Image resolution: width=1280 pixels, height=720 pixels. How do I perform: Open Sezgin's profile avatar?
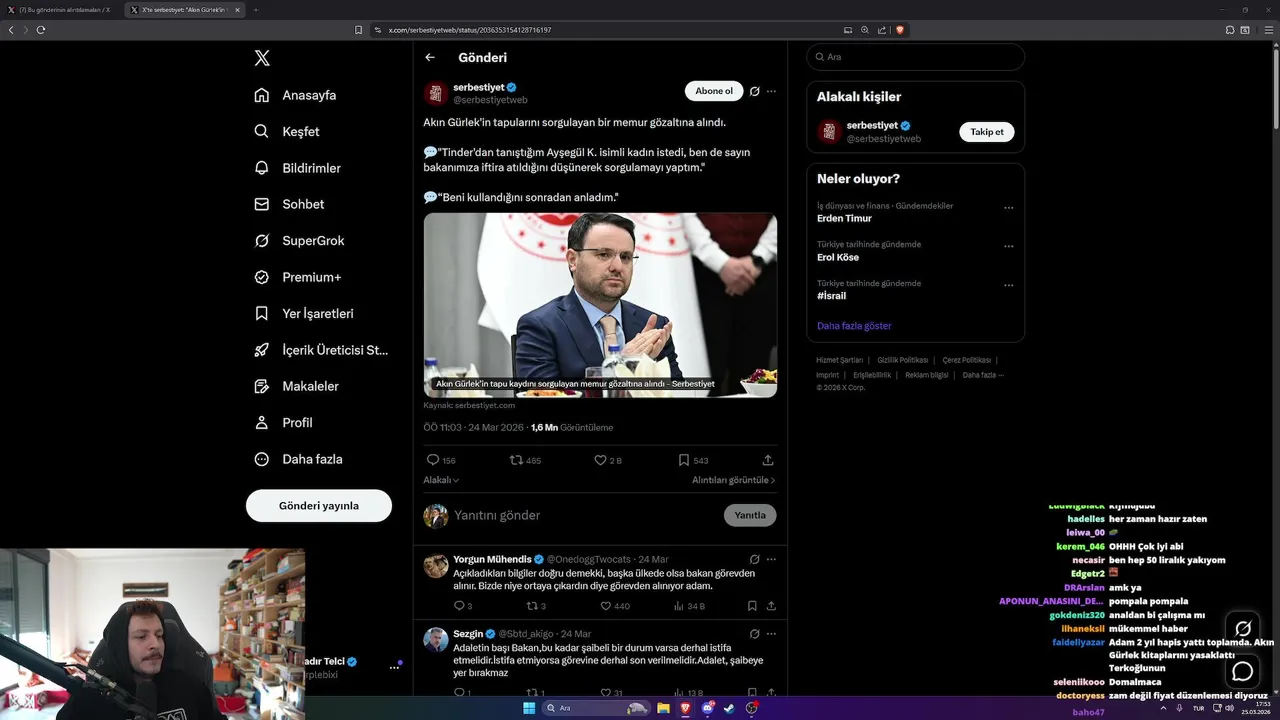tap(436, 640)
